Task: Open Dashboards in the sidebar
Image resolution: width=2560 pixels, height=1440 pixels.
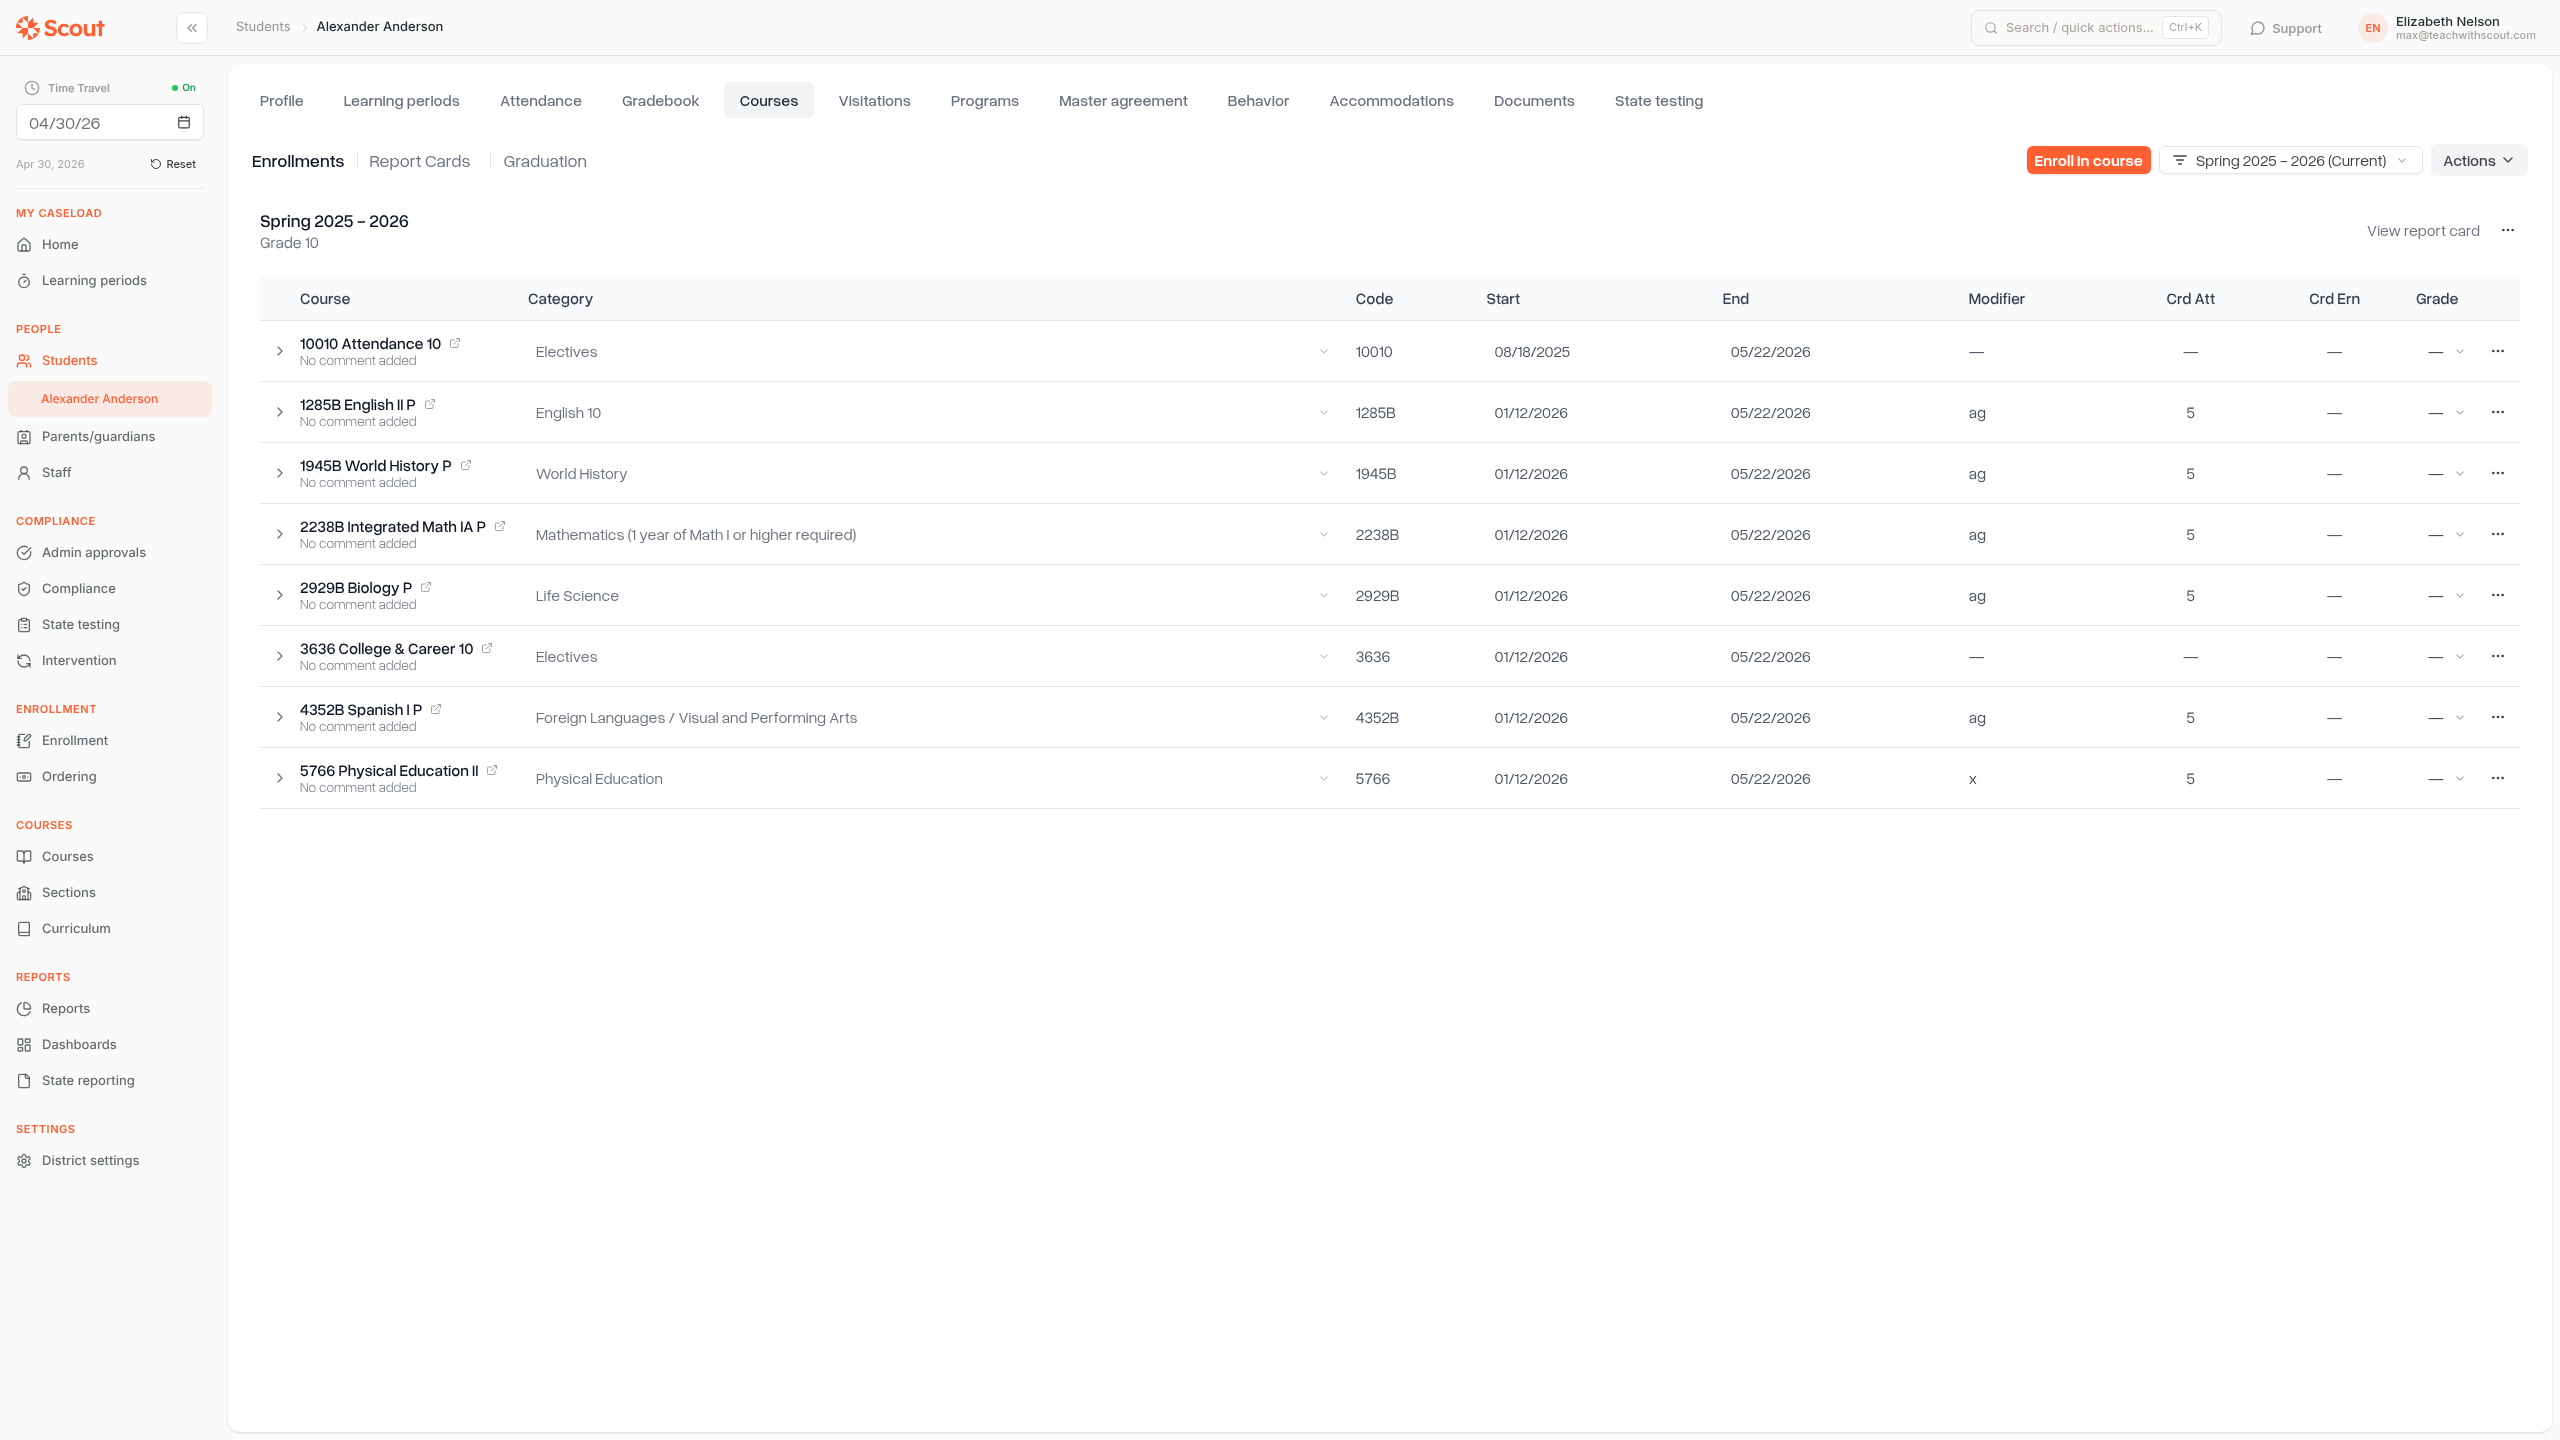Action: (x=79, y=1044)
